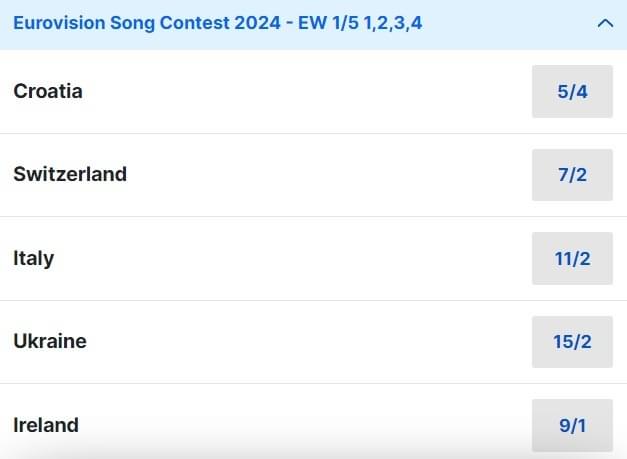Add Switzerland's odds to the betslip

[572, 175]
